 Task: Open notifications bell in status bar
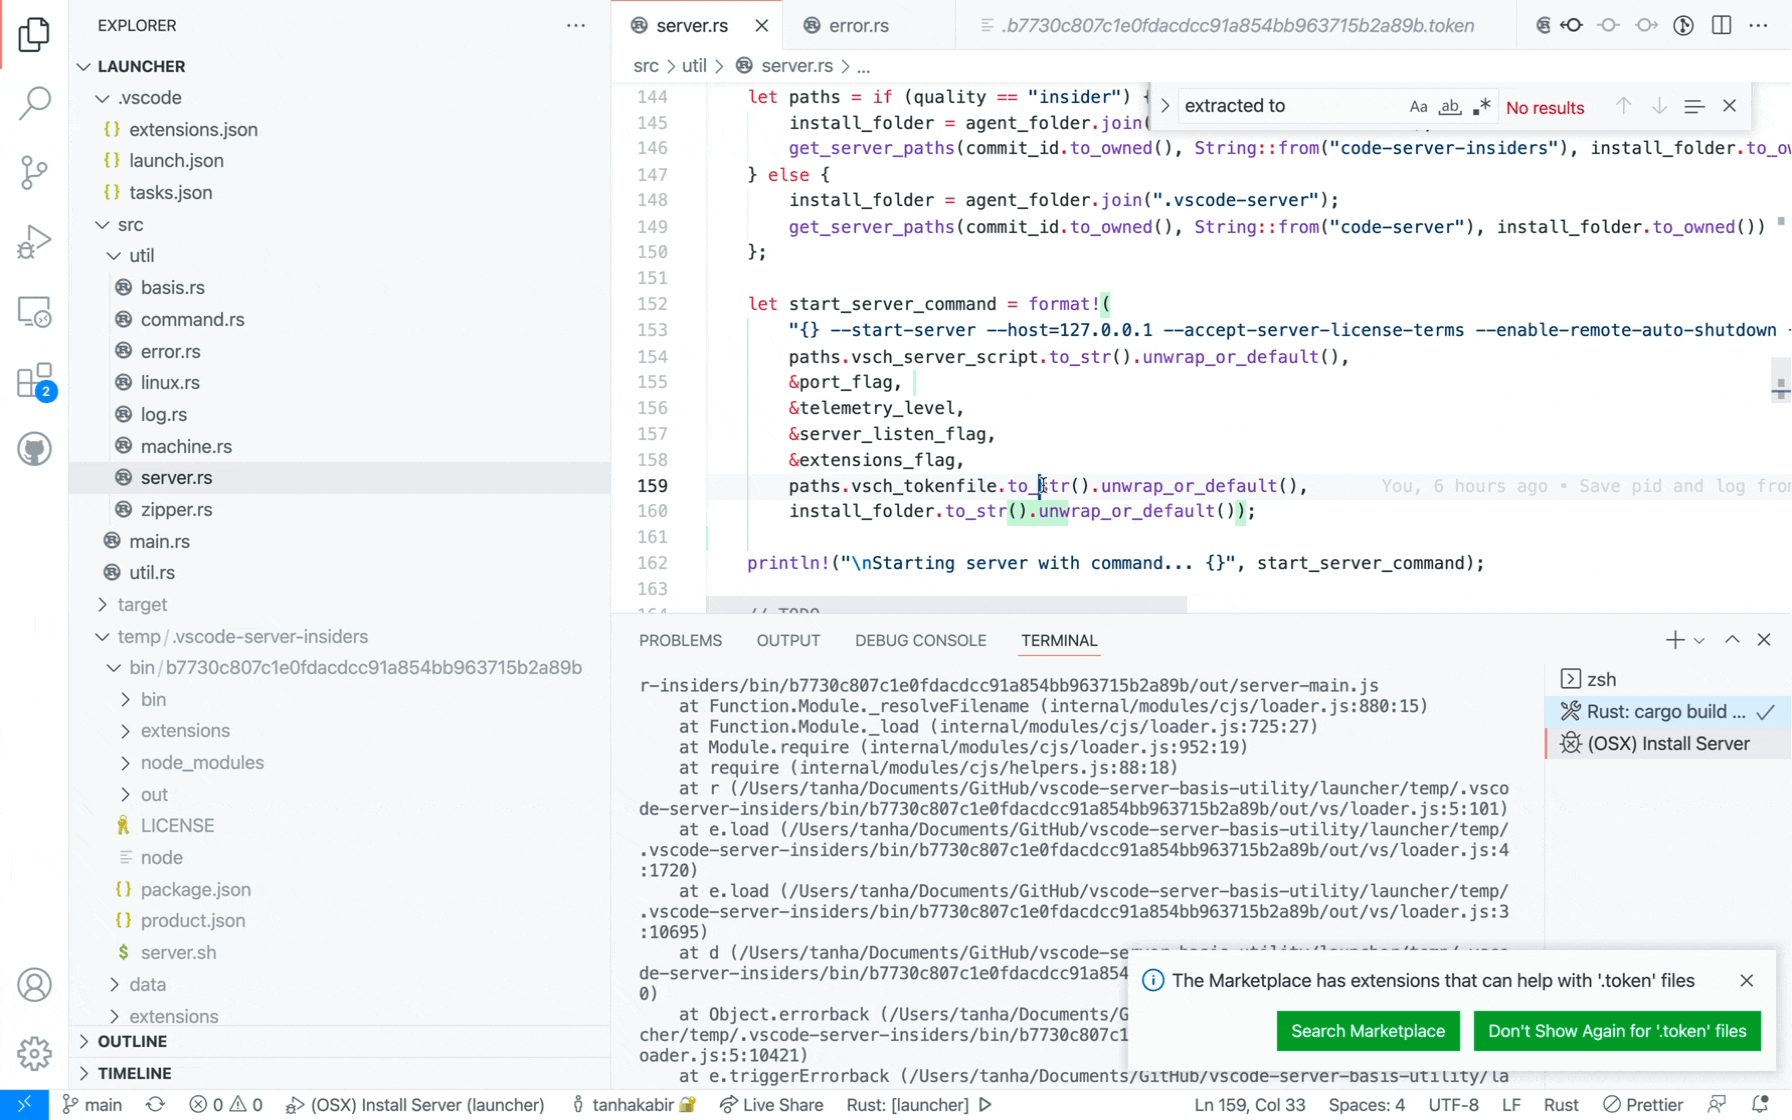[x=1761, y=1105]
